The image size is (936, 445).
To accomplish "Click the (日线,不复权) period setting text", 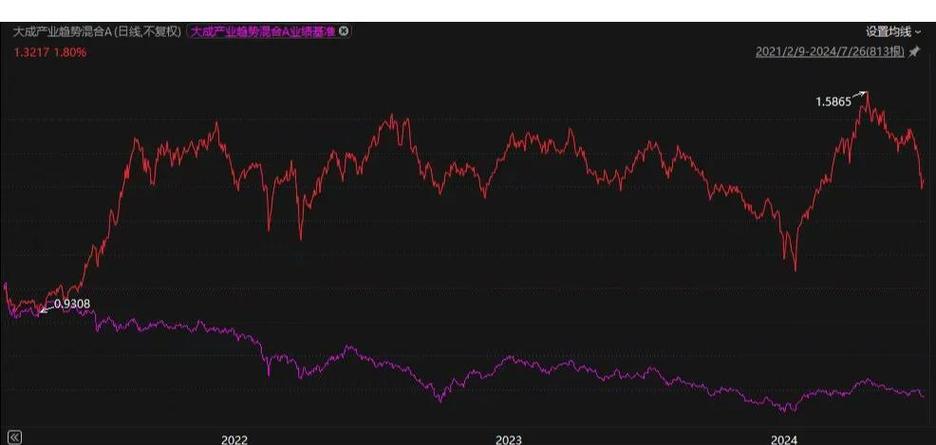I will pos(148,32).
